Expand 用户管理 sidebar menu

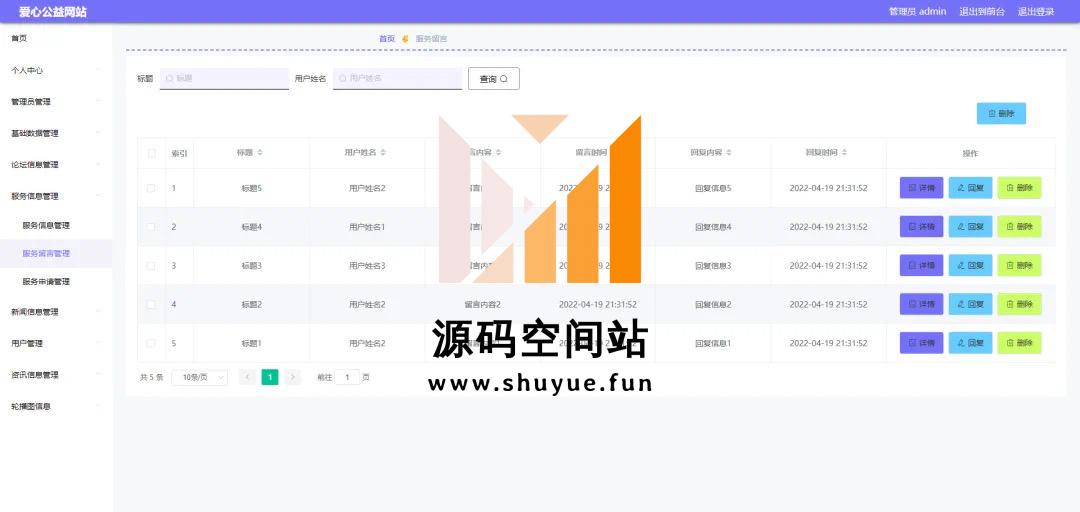(56, 343)
